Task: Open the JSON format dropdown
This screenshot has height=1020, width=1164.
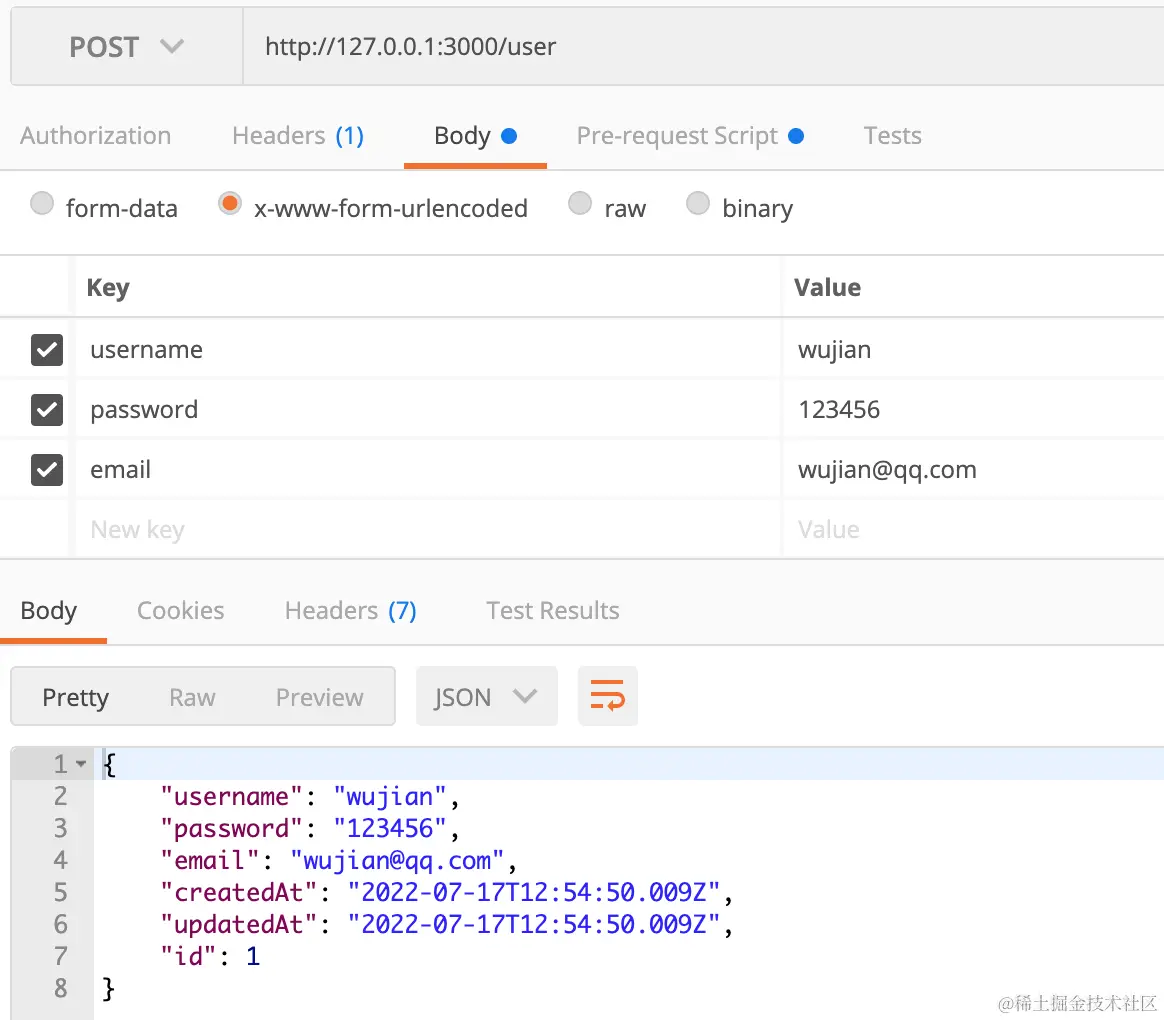Action: click(x=486, y=697)
